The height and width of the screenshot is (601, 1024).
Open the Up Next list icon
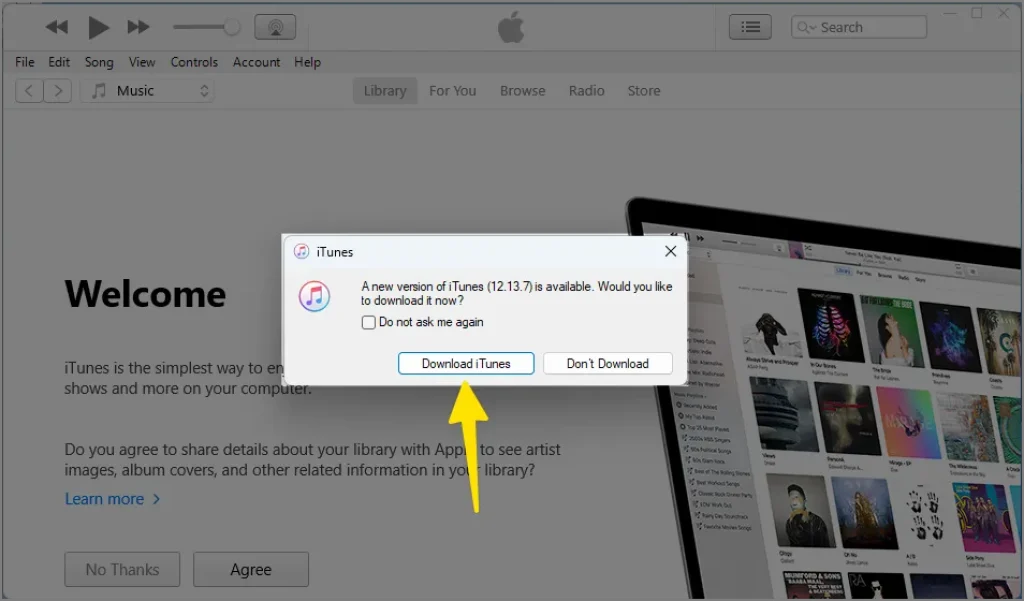point(751,26)
